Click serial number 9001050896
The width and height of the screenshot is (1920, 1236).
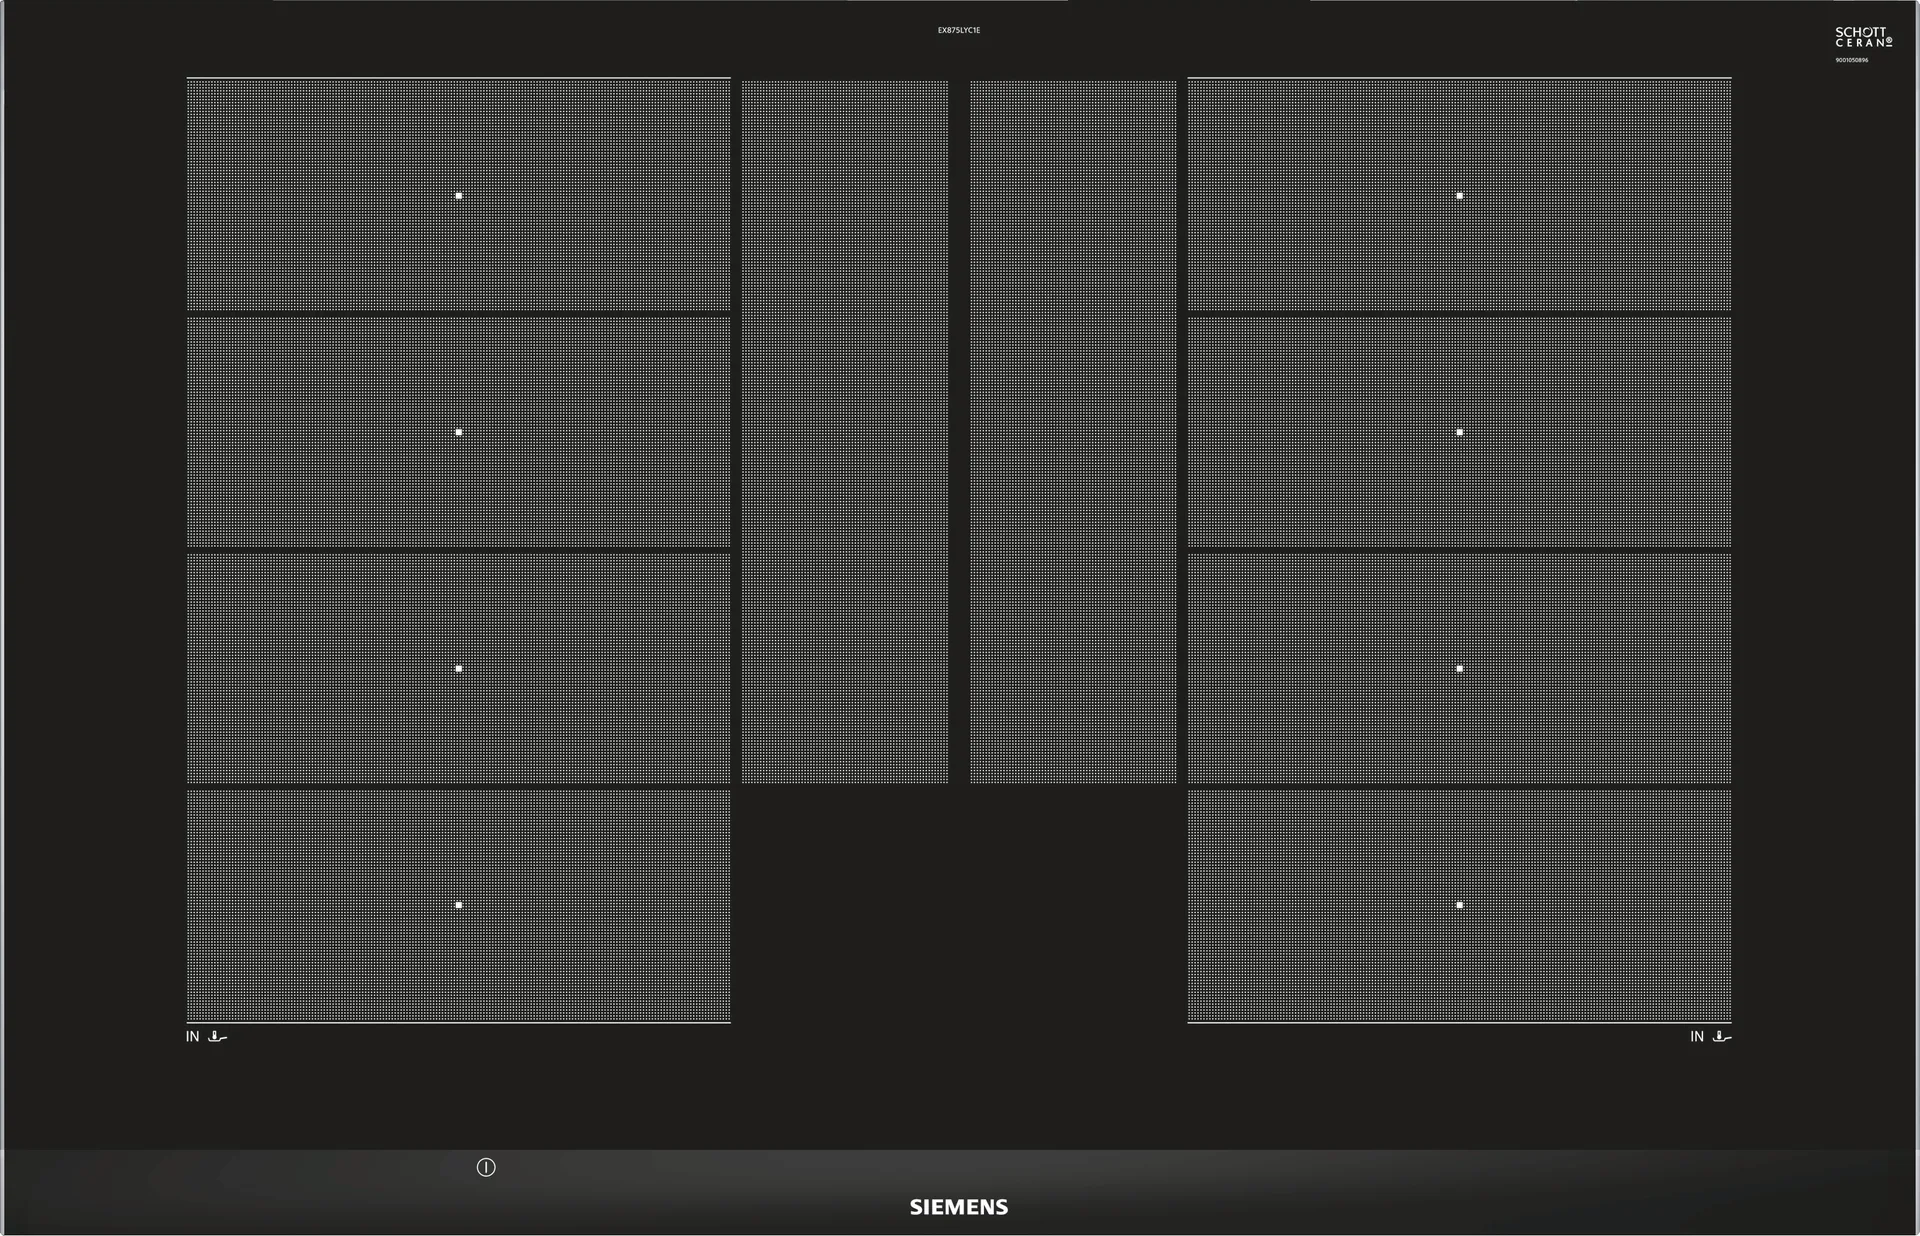1851,60
